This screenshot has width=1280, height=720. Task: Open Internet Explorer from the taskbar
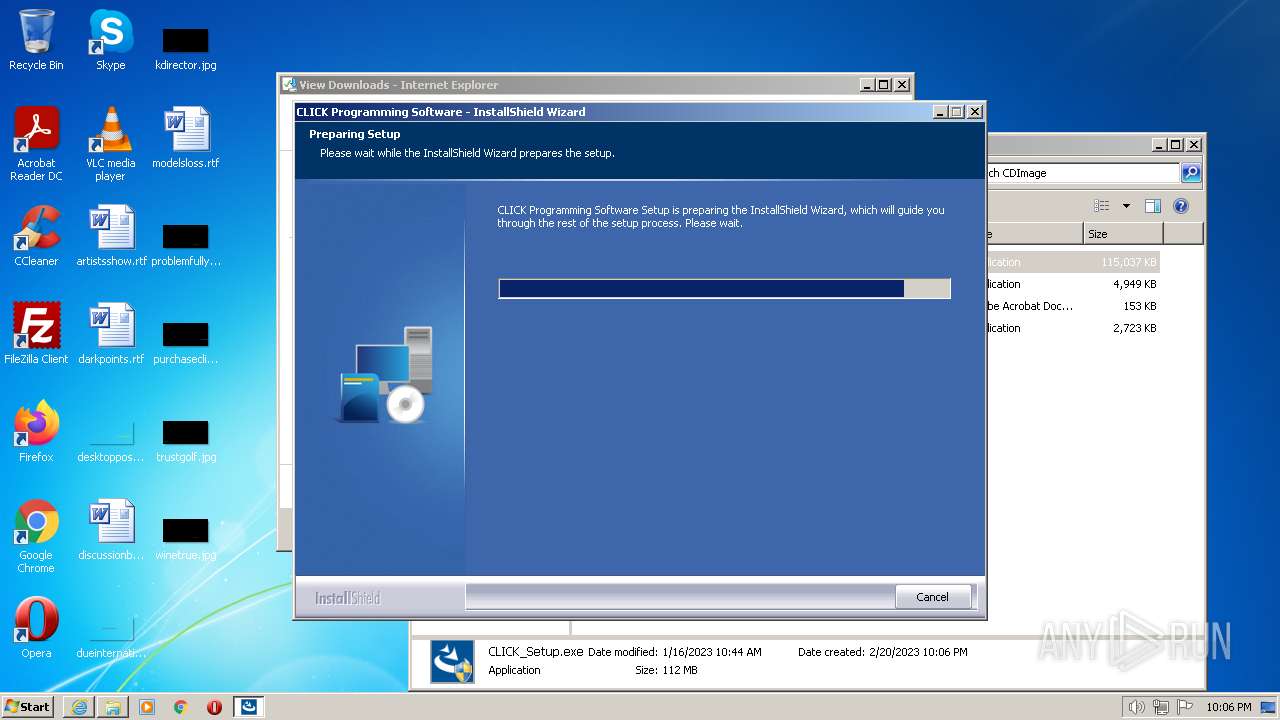pyautogui.click(x=79, y=707)
